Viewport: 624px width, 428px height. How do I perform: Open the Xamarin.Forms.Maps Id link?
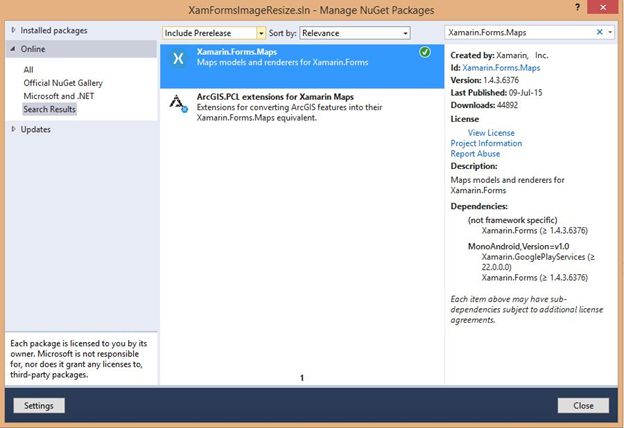coord(501,68)
